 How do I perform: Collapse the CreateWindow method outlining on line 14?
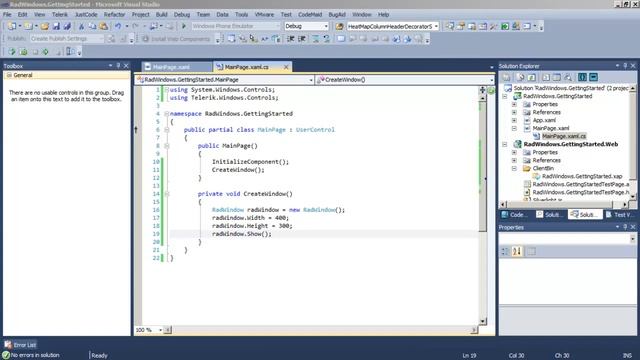[167, 194]
